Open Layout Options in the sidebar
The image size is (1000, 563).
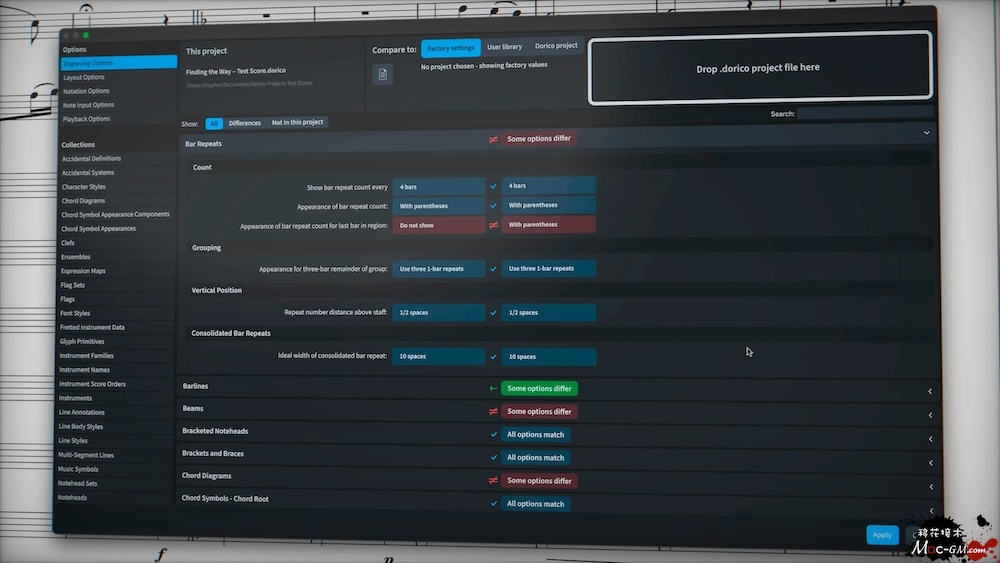[x=84, y=77]
